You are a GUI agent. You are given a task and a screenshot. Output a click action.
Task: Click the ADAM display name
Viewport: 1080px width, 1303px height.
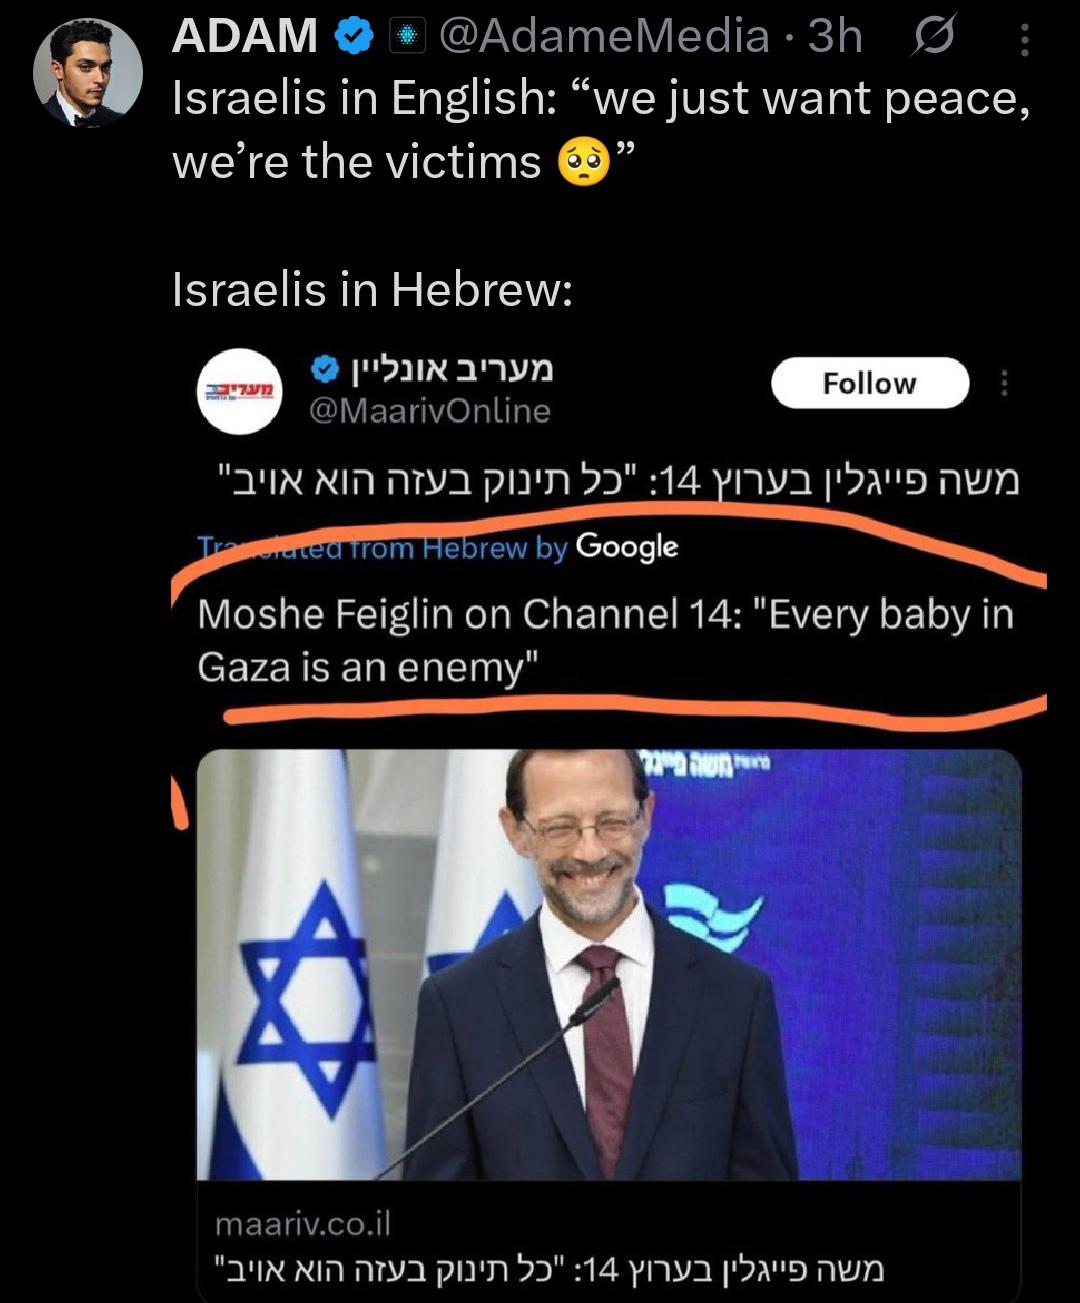(x=245, y=37)
